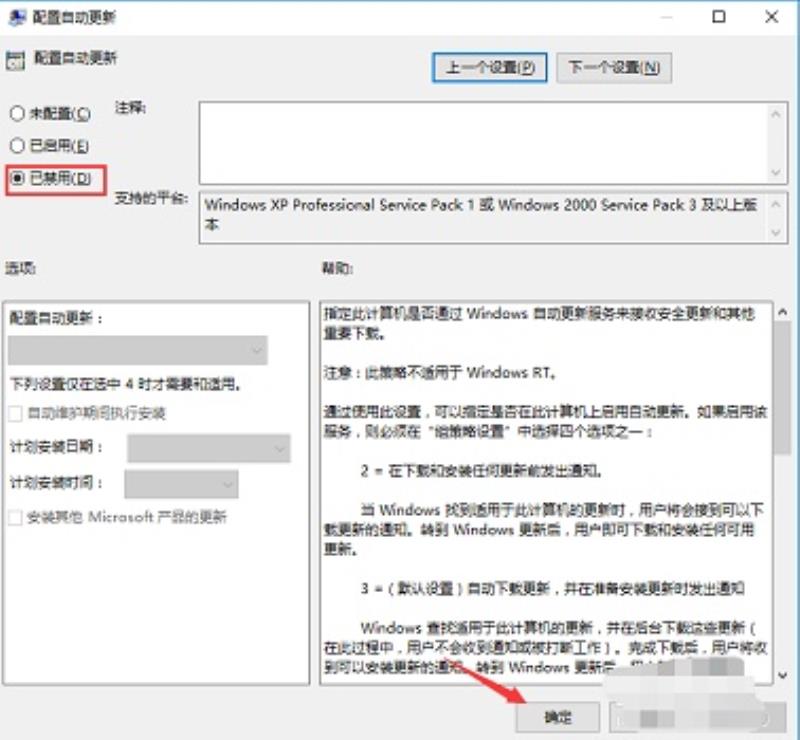Select the 已禁用(D) radio button
This screenshot has height=740, width=800.
17,178
